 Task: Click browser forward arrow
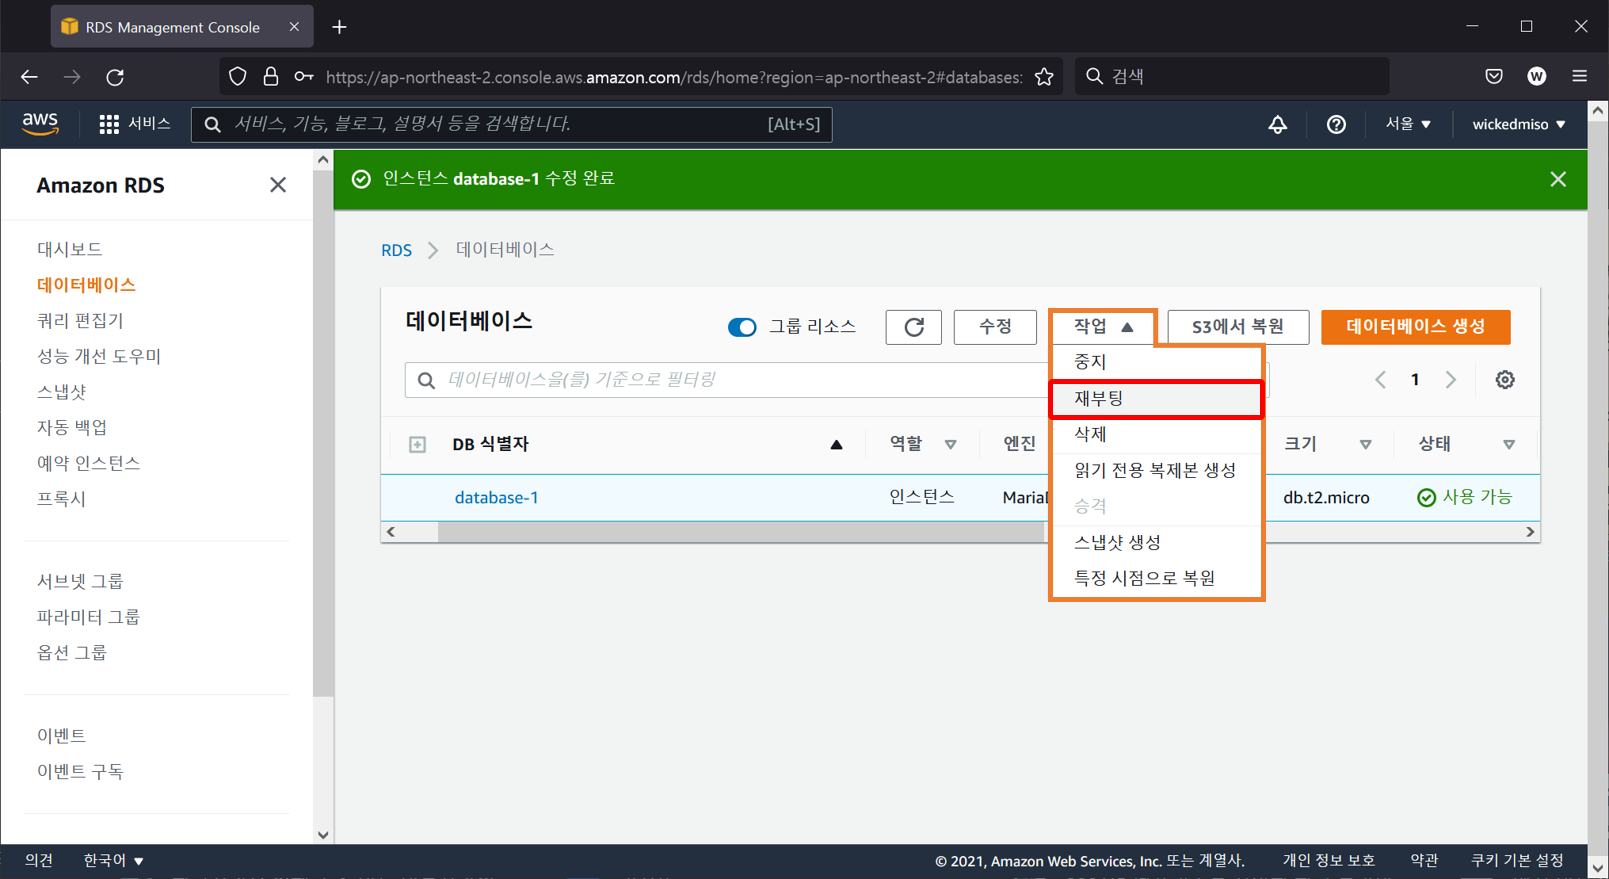pos(72,77)
